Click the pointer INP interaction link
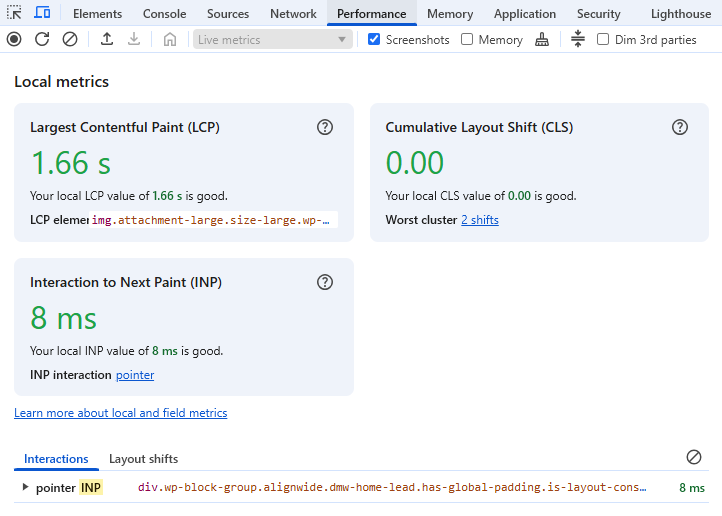 pyautogui.click(x=135, y=375)
